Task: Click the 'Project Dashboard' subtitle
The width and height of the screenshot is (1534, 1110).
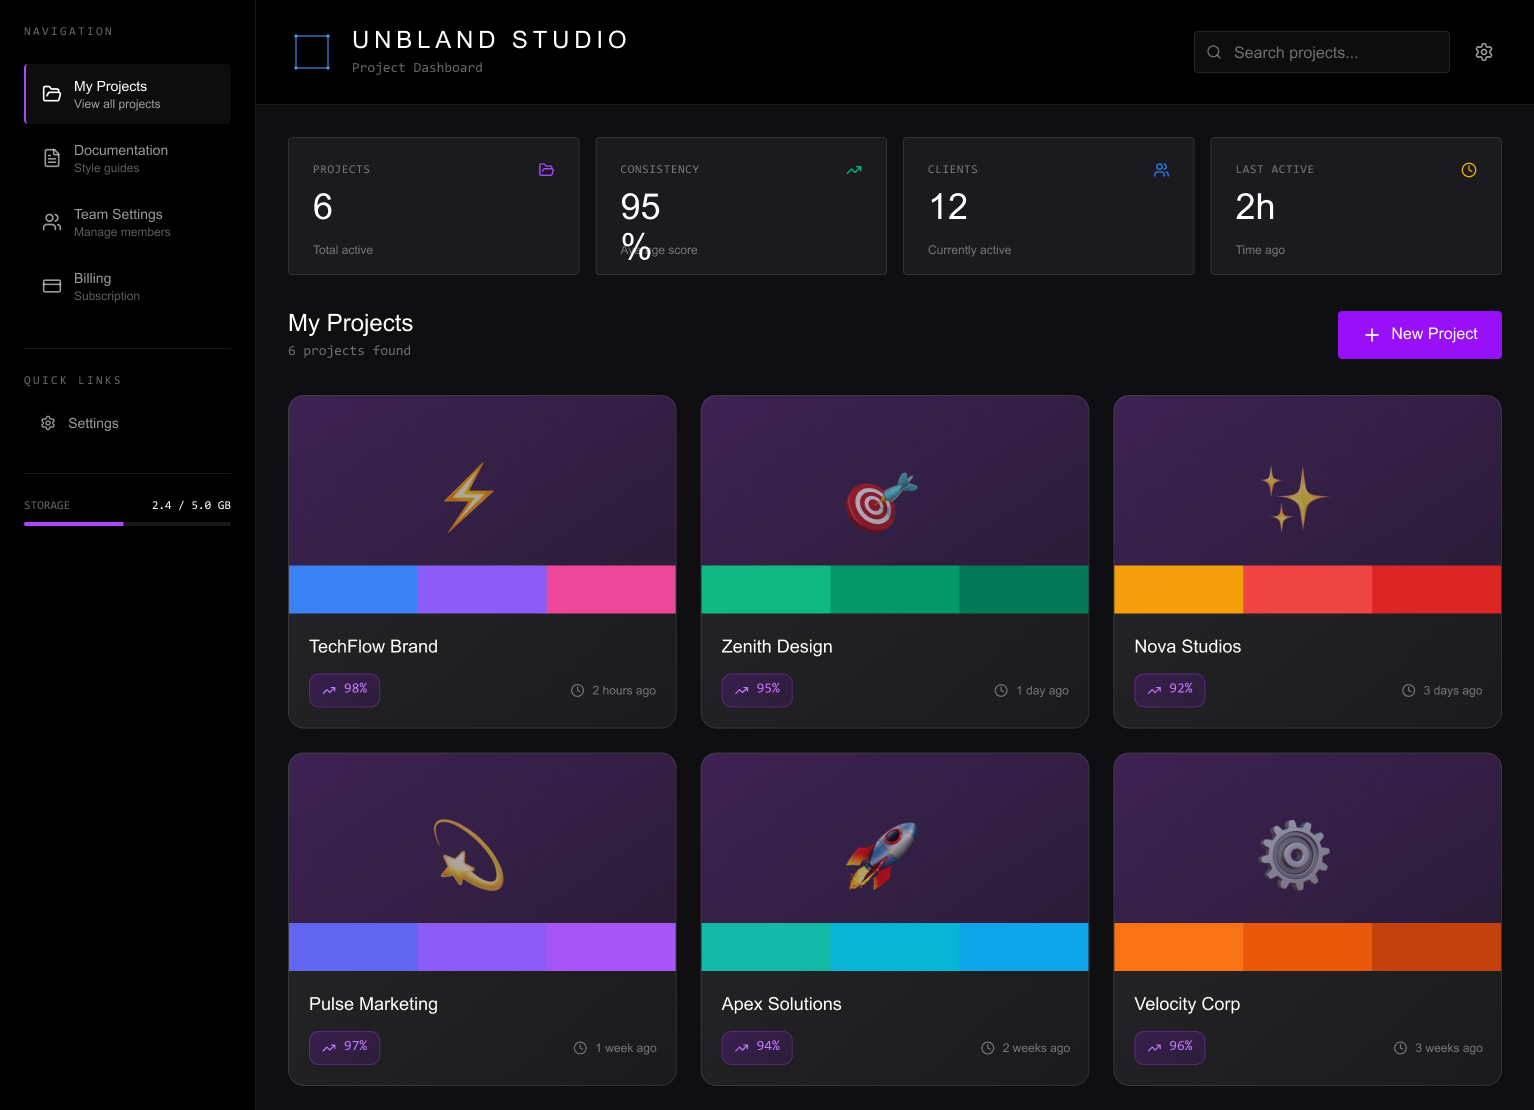Action: [417, 68]
